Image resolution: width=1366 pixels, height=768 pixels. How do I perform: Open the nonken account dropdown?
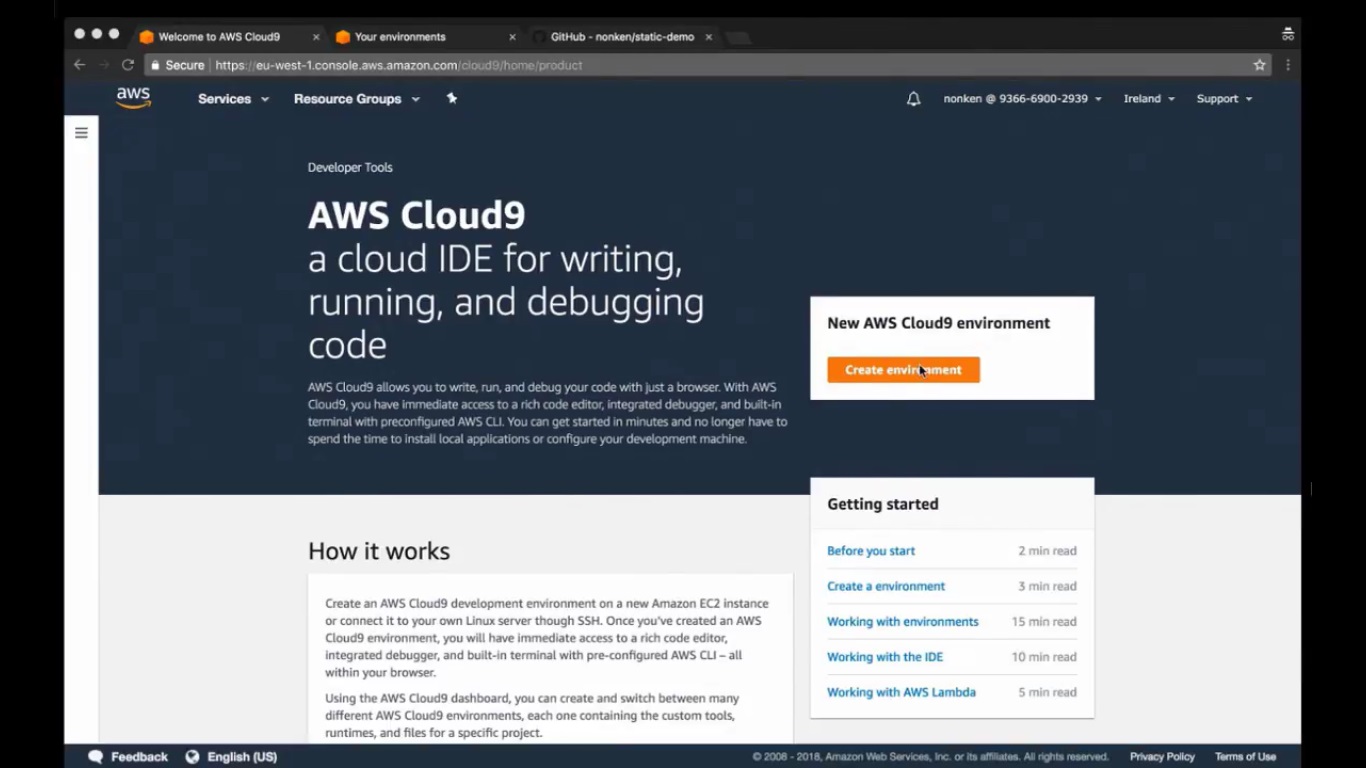1022,99
